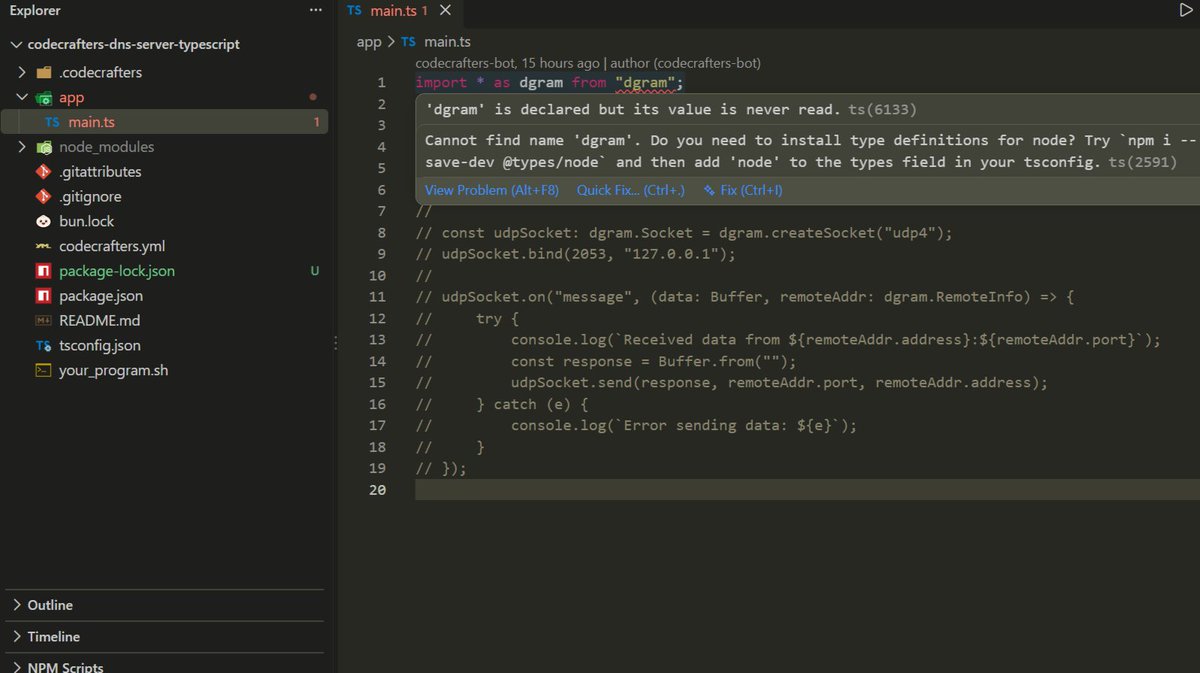
Task: Open package.json file
Action: (101, 296)
